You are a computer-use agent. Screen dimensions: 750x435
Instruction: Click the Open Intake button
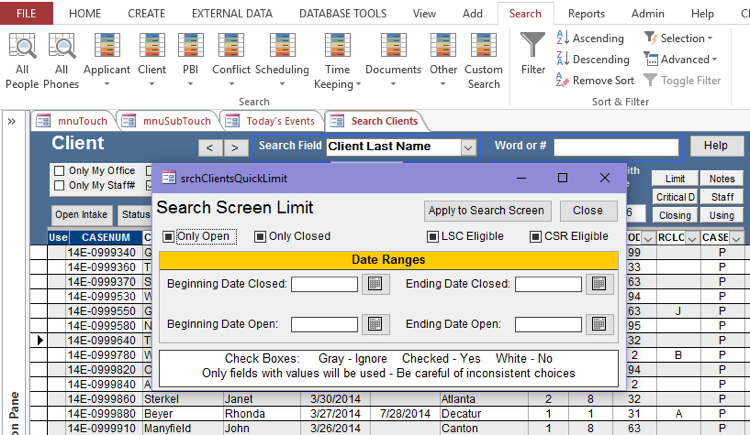pyautogui.click(x=81, y=215)
